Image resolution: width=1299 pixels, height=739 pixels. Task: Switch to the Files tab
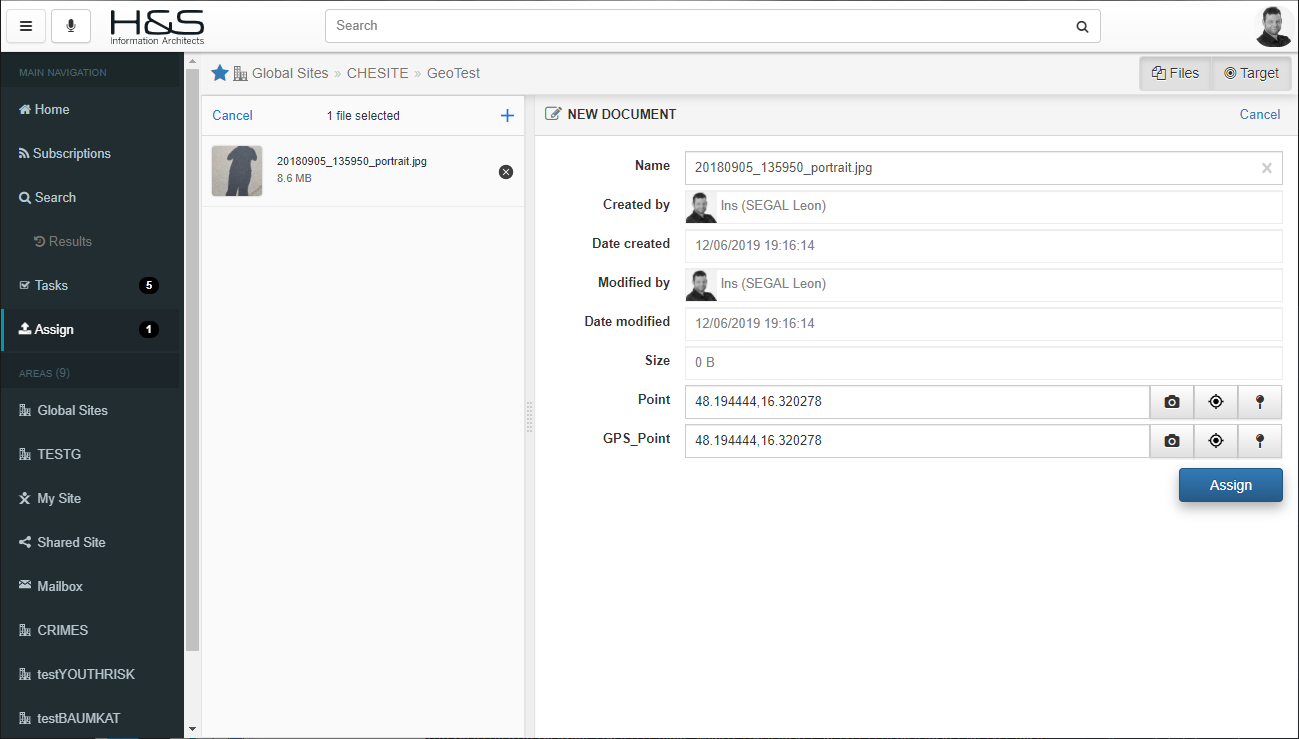(x=1176, y=73)
